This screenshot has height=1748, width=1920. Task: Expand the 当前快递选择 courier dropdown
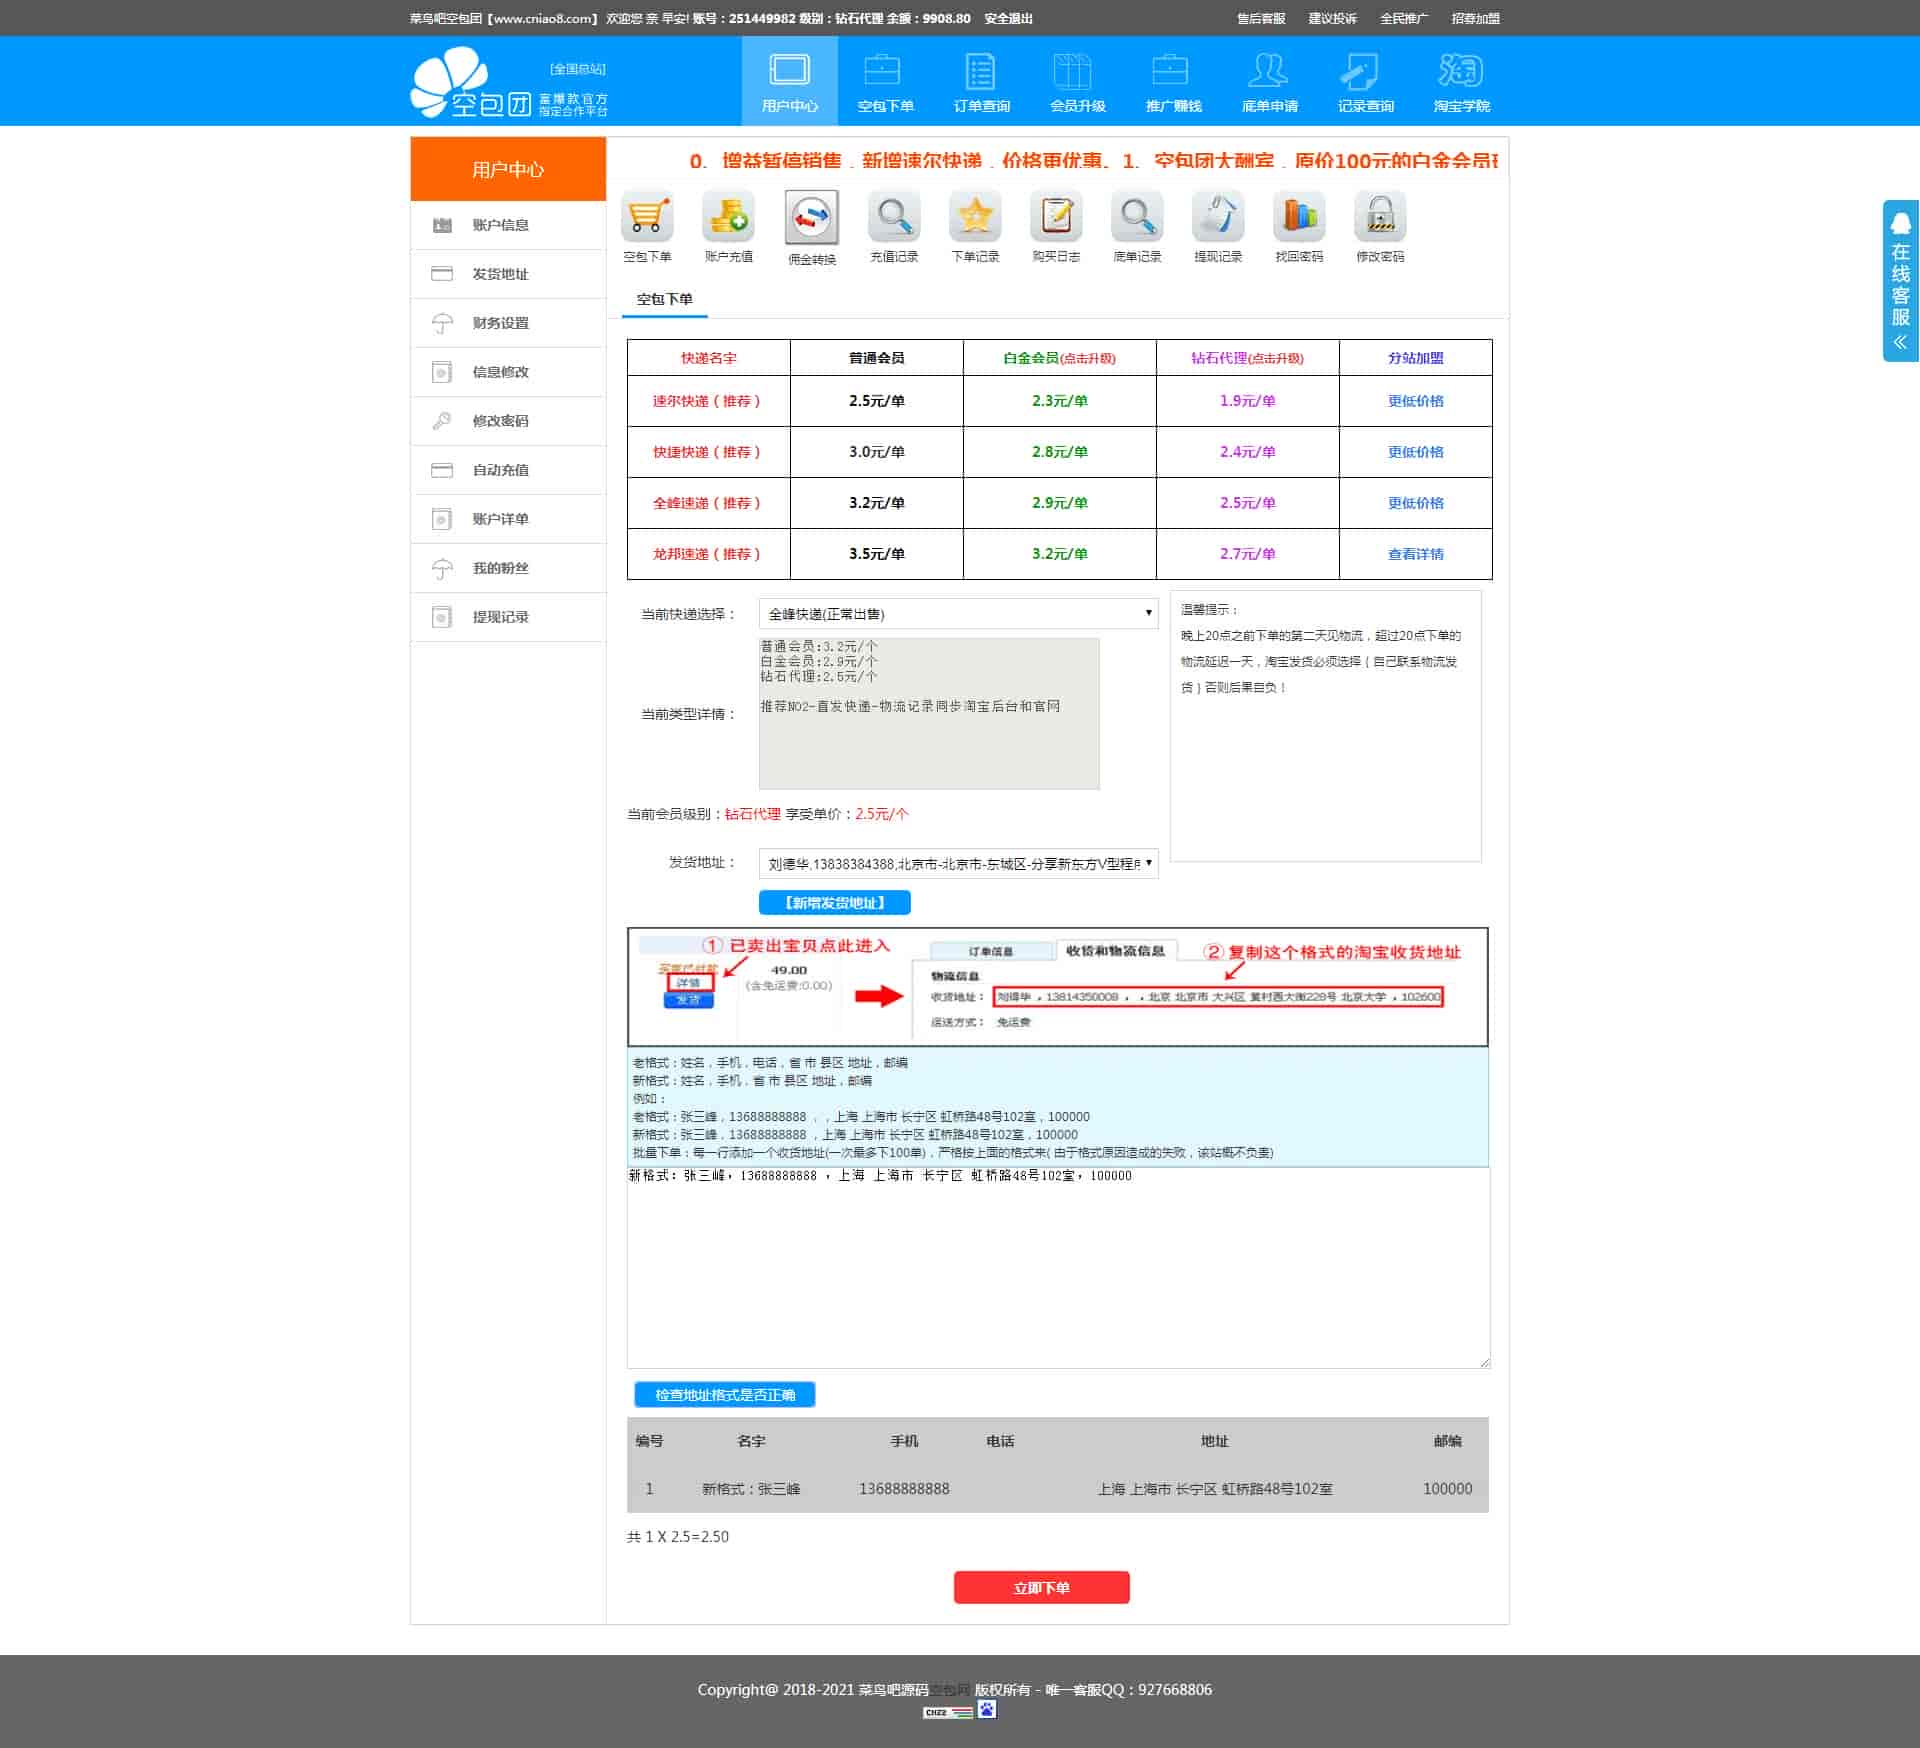(958, 613)
